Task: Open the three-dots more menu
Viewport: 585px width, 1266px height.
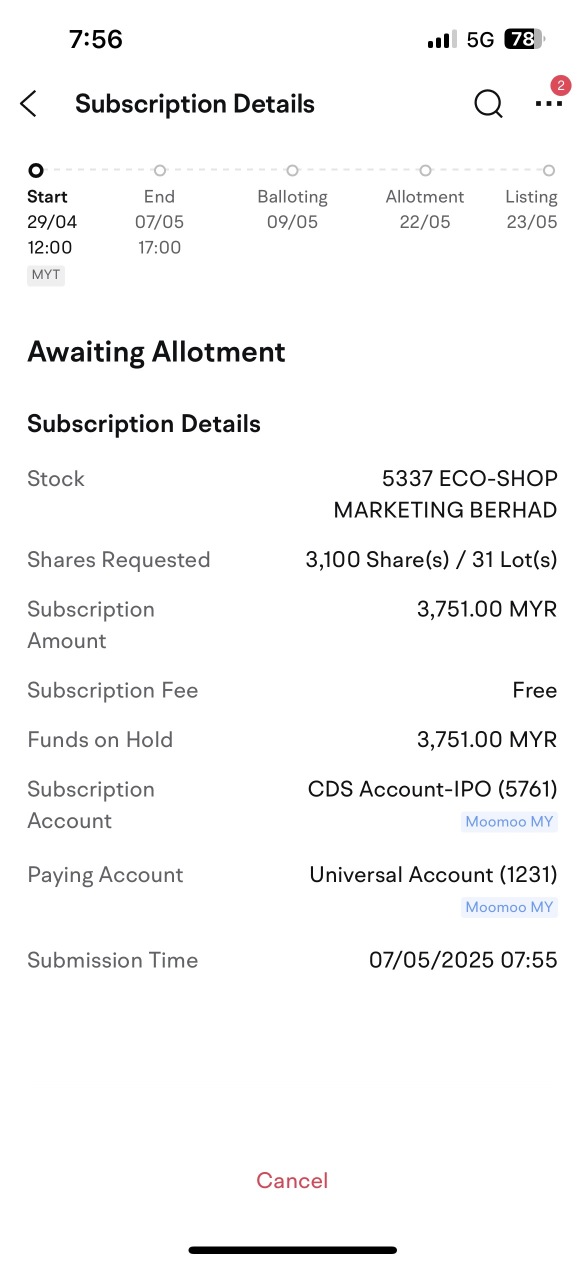Action: click(x=548, y=104)
